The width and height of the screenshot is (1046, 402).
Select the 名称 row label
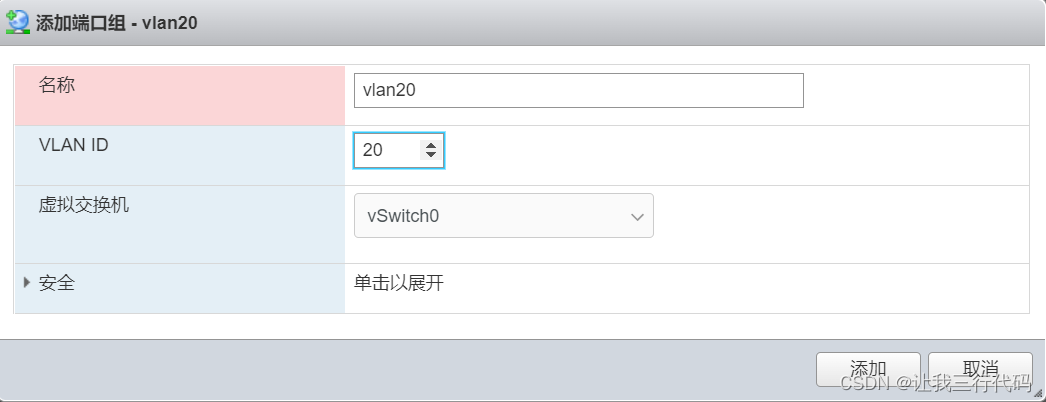coord(57,85)
